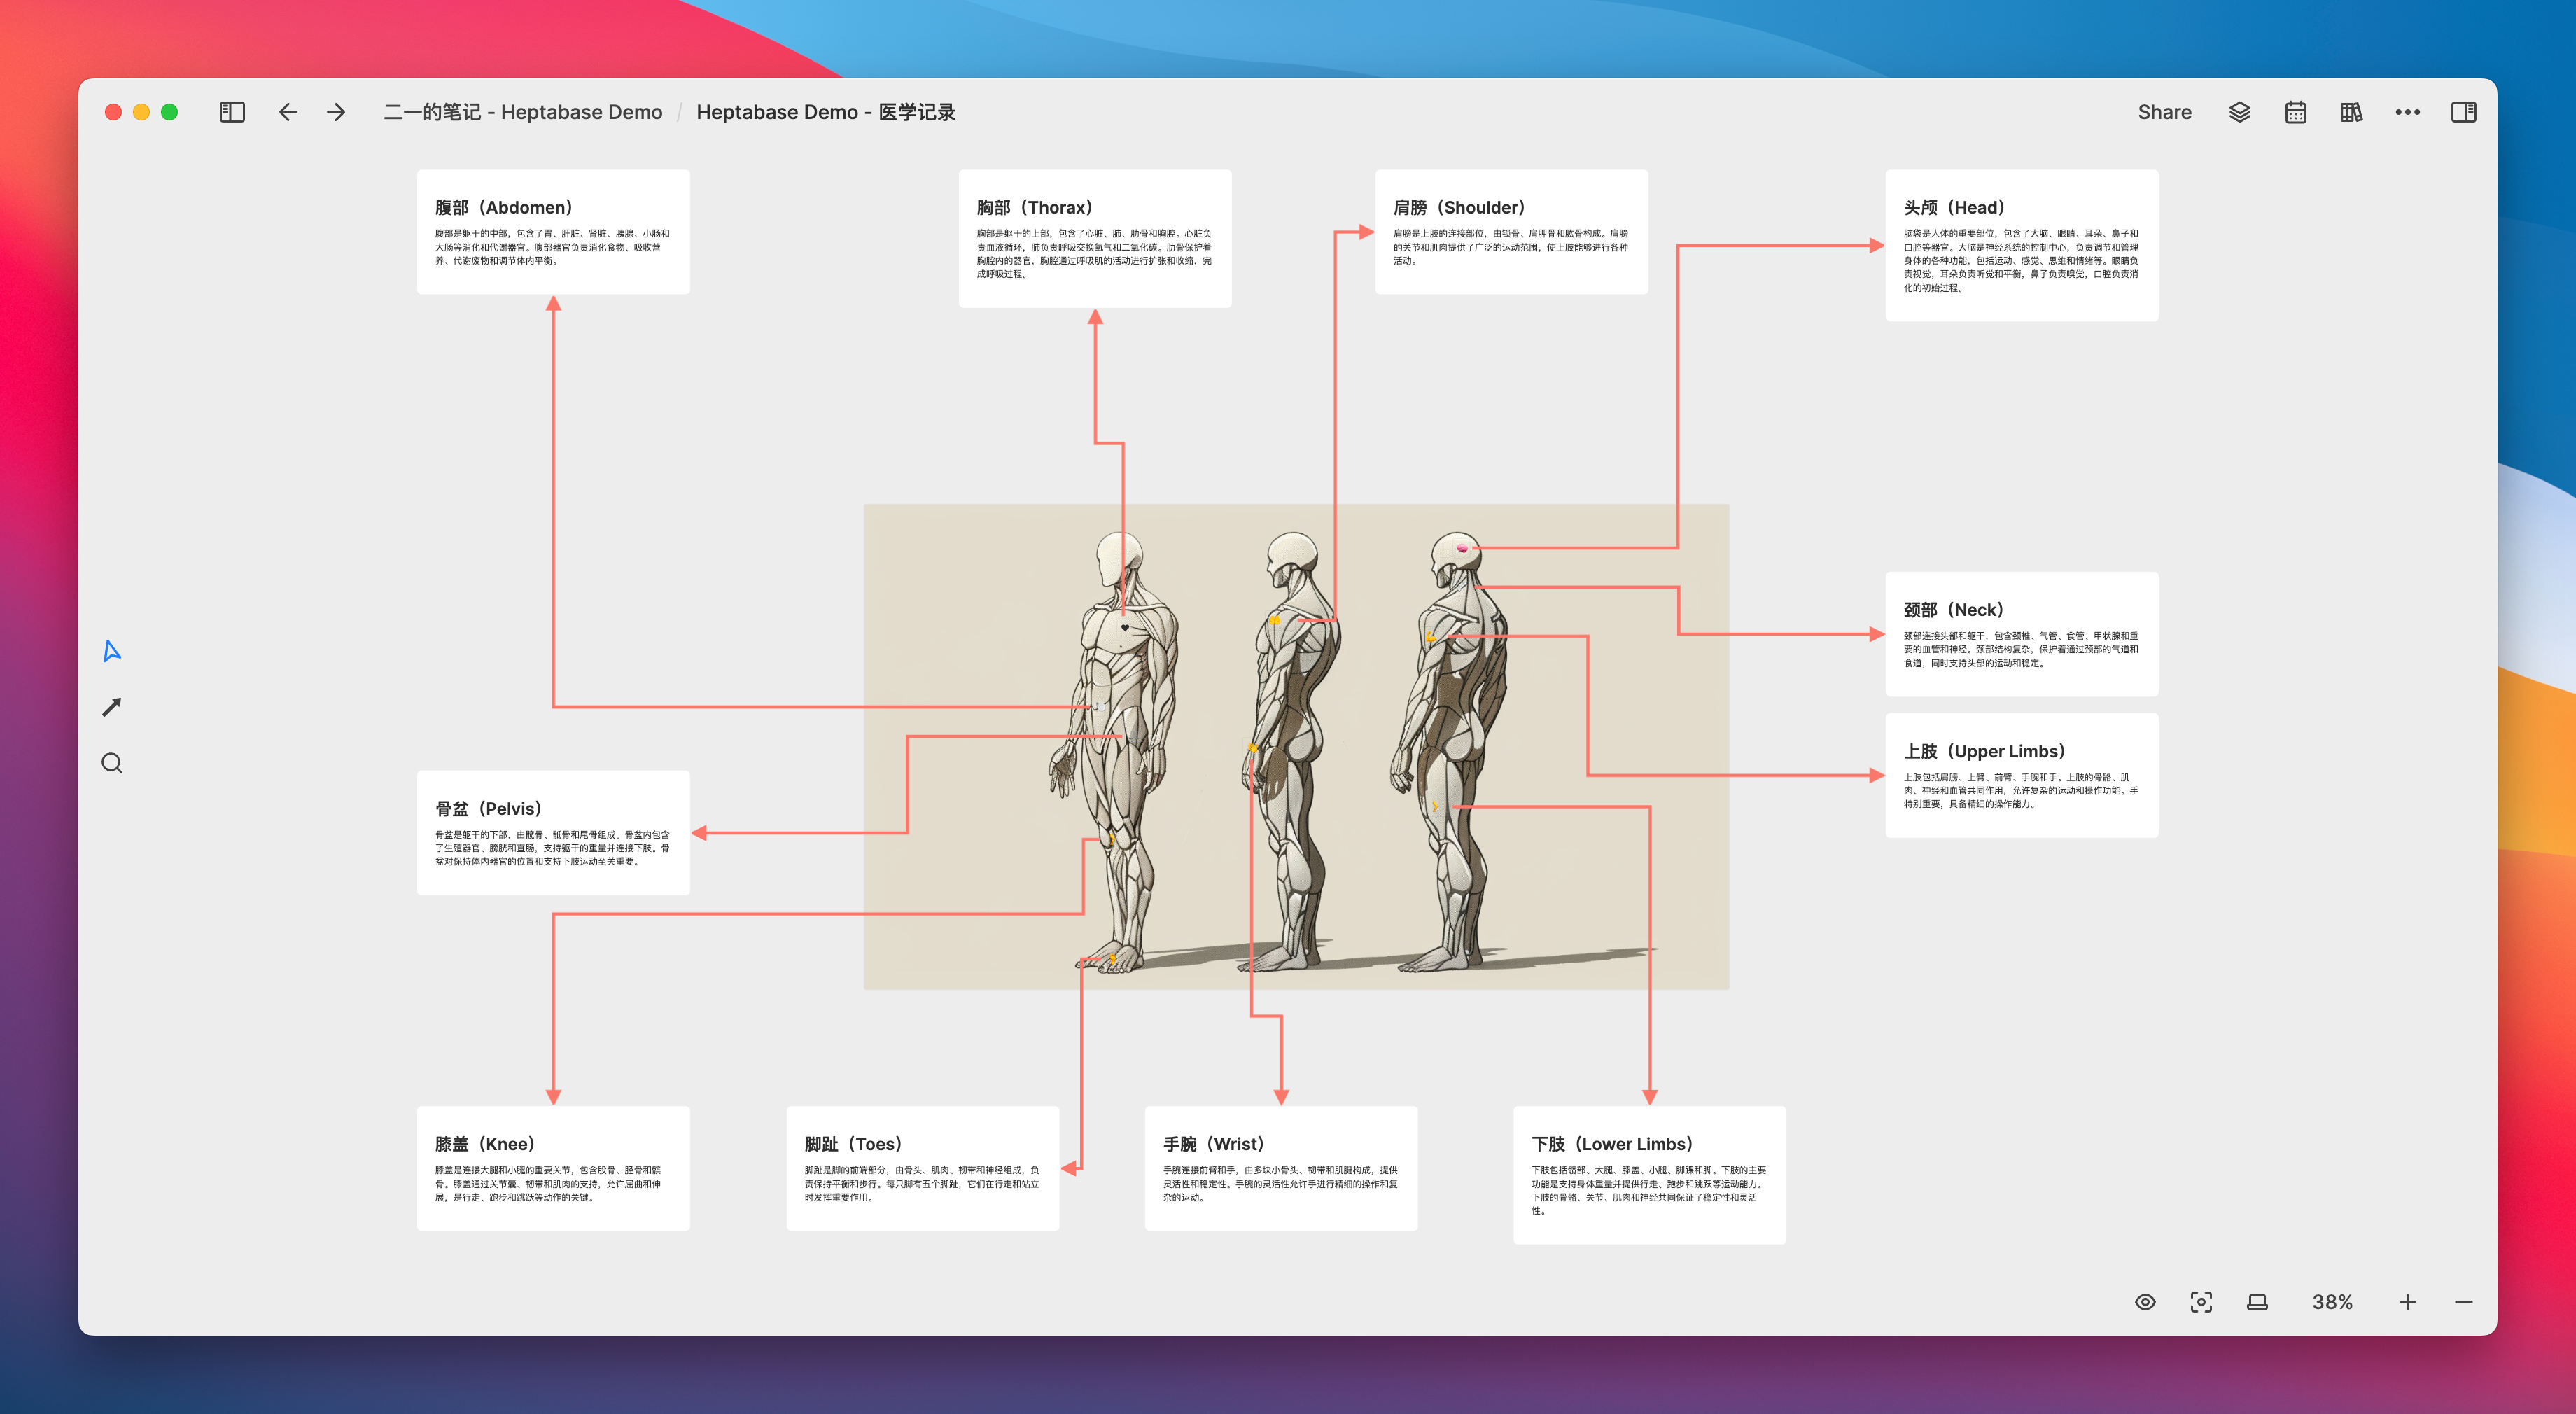Select the arrow connection tool

click(112, 707)
